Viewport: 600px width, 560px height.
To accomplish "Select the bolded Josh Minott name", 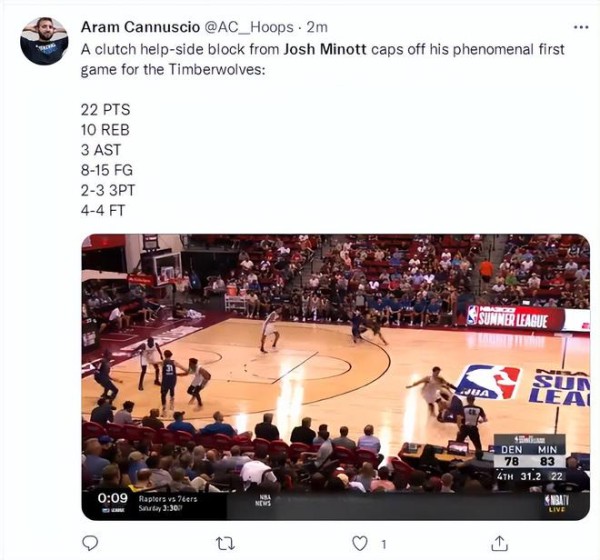I will (x=325, y=49).
